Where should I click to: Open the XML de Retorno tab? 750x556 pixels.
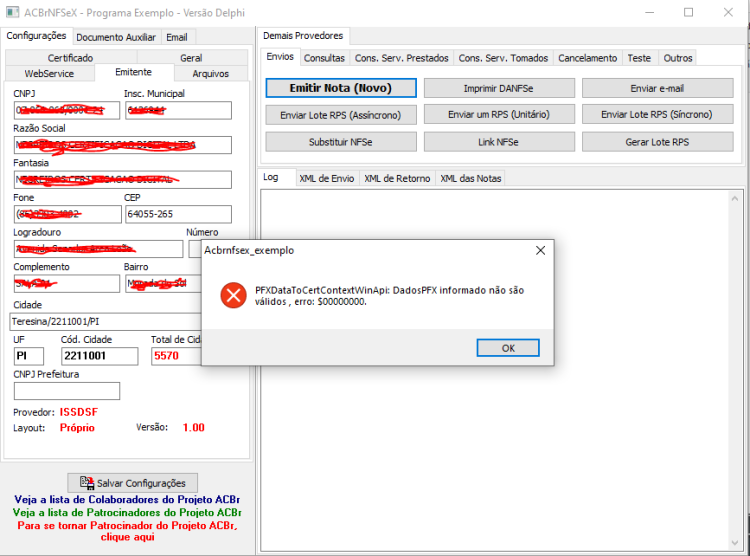397,178
